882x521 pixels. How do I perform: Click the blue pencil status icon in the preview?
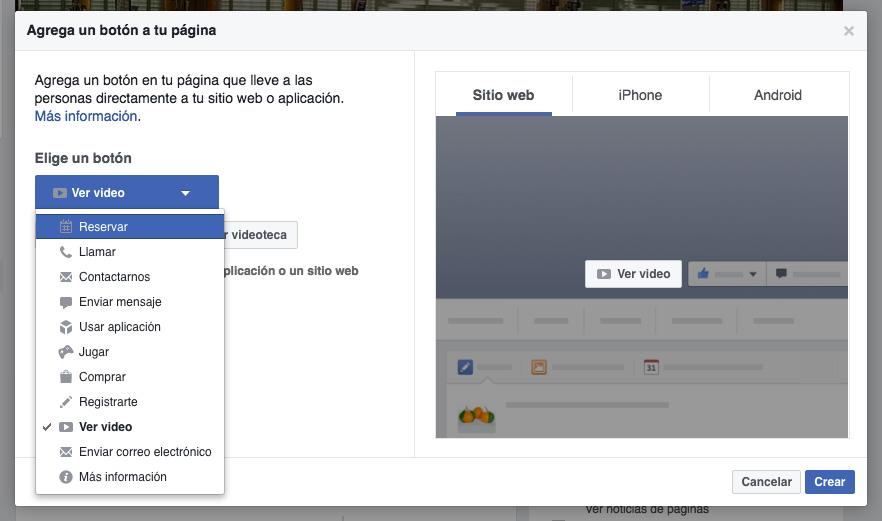pos(465,367)
